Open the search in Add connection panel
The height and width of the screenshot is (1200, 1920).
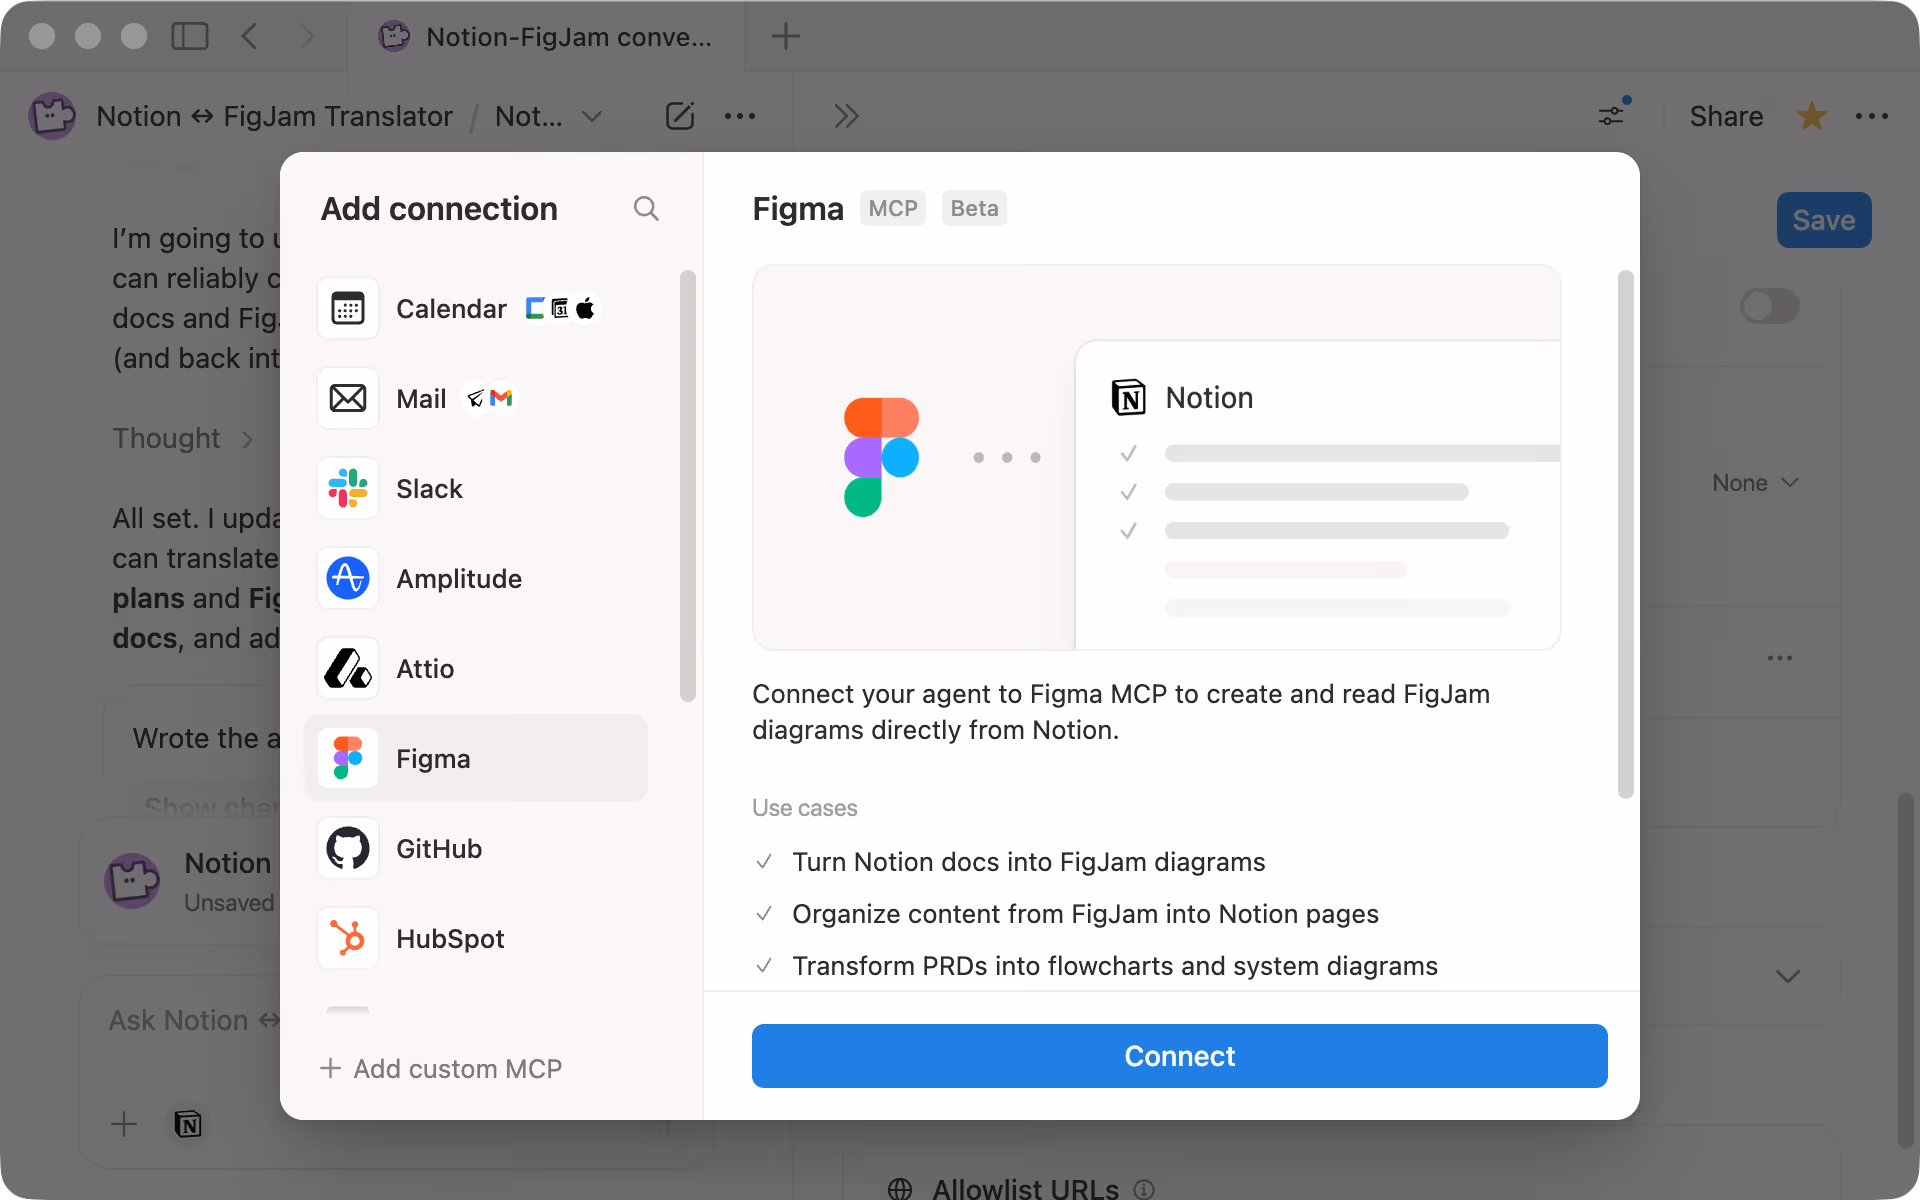point(646,208)
